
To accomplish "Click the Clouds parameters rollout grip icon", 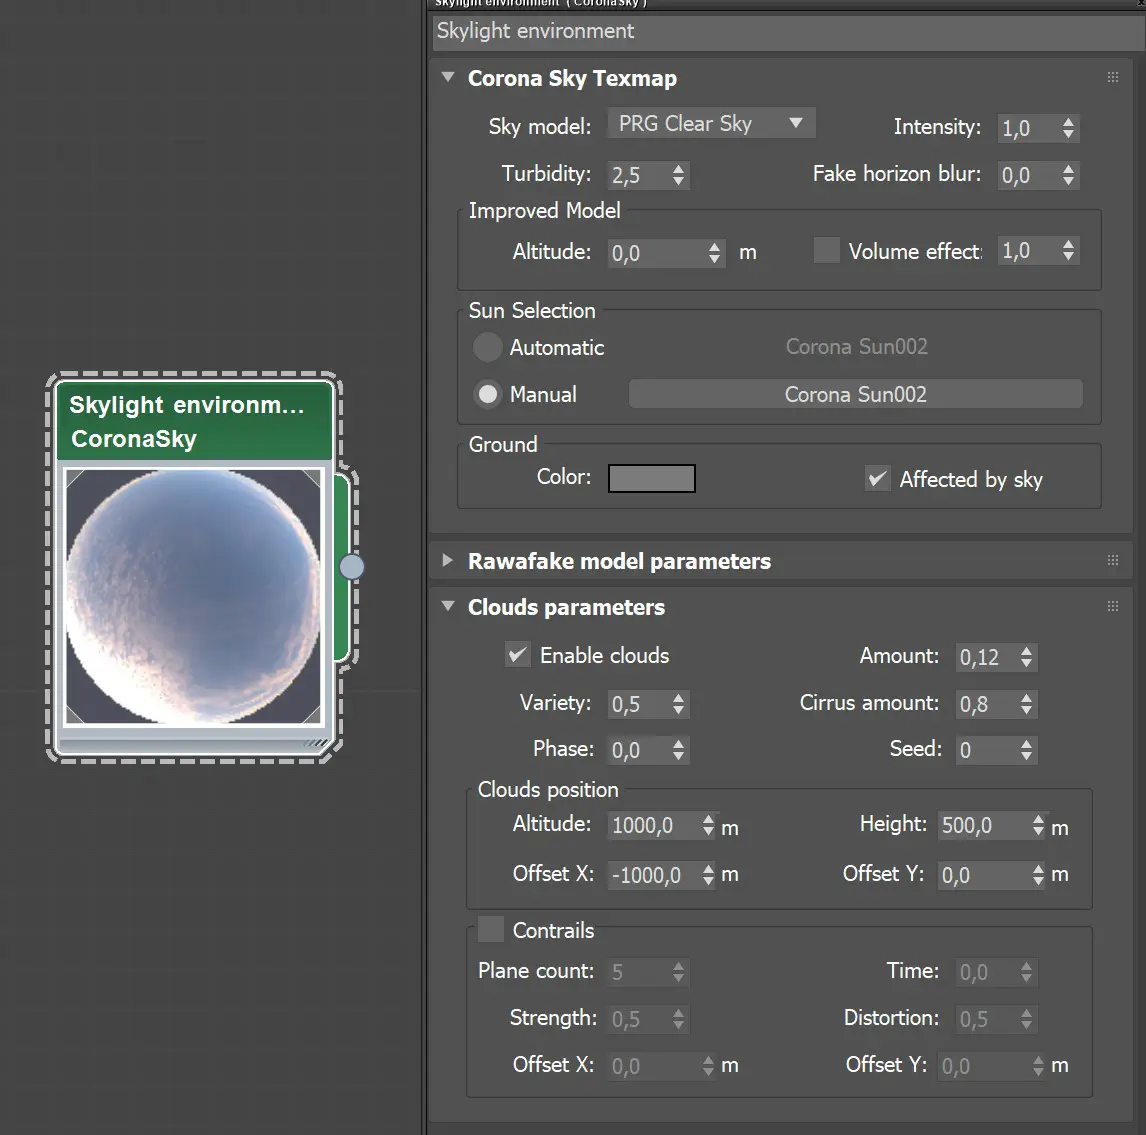I will [x=1112, y=607].
